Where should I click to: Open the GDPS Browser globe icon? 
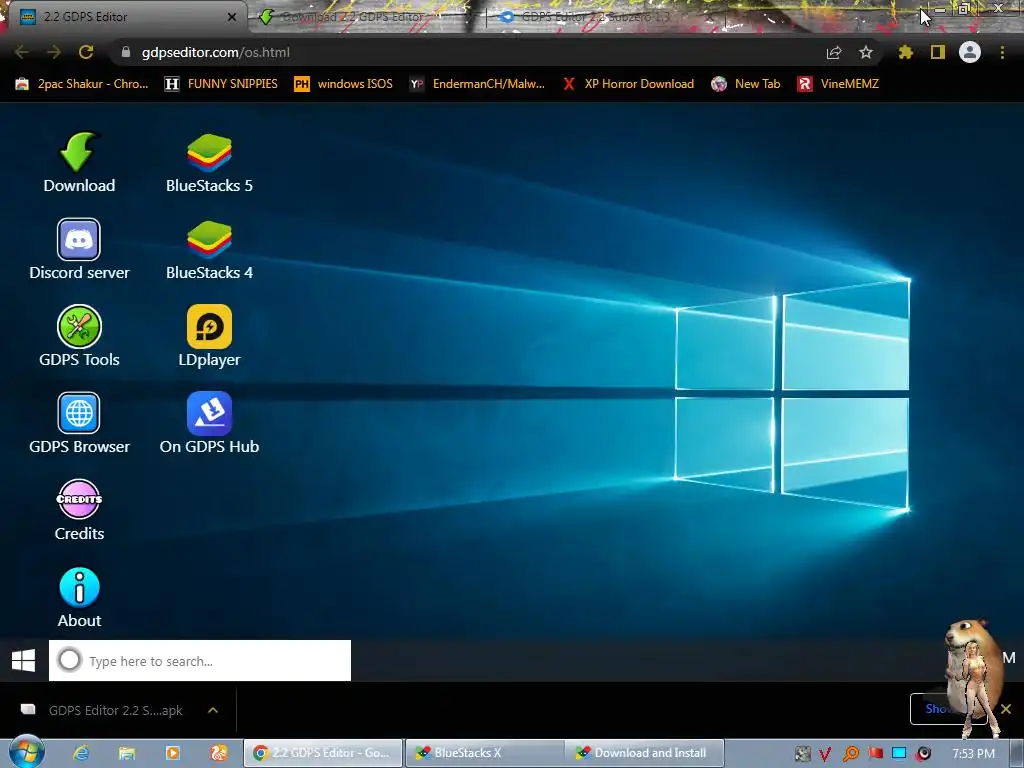(x=79, y=413)
